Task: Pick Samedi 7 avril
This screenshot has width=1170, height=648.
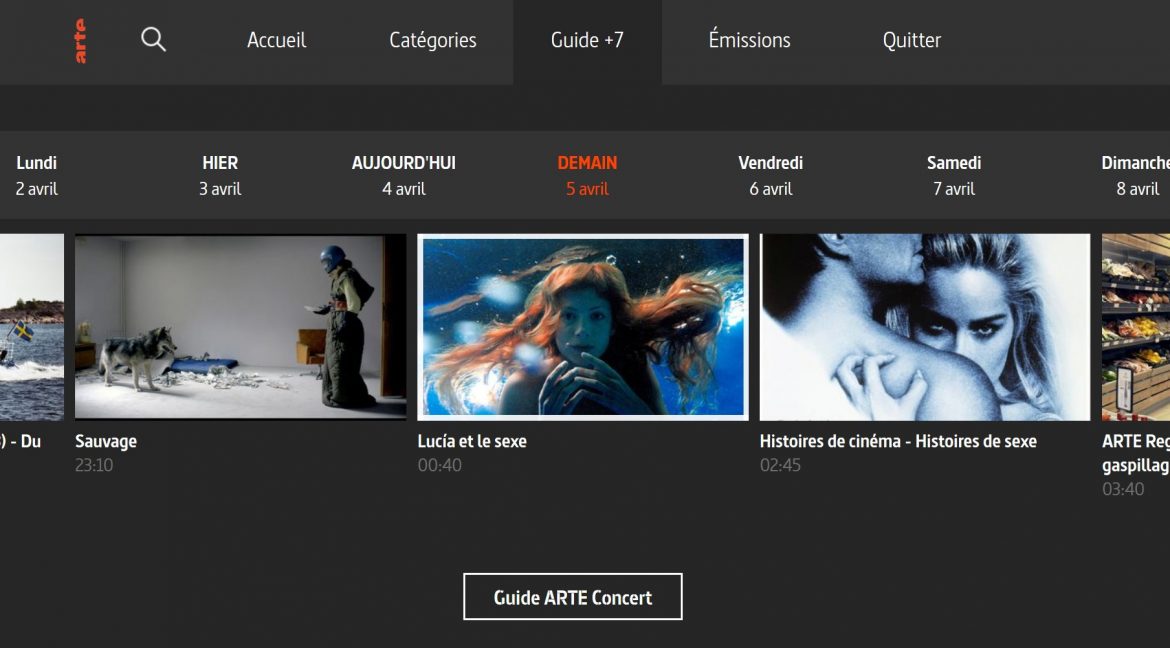Action: (x=954, y=175)
